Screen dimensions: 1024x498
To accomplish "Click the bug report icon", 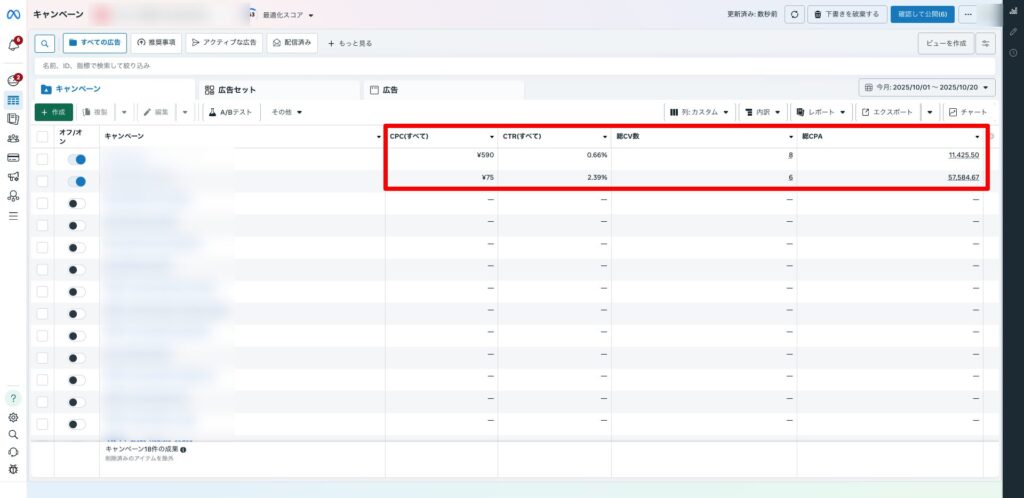I will click(x=13, y=468).
